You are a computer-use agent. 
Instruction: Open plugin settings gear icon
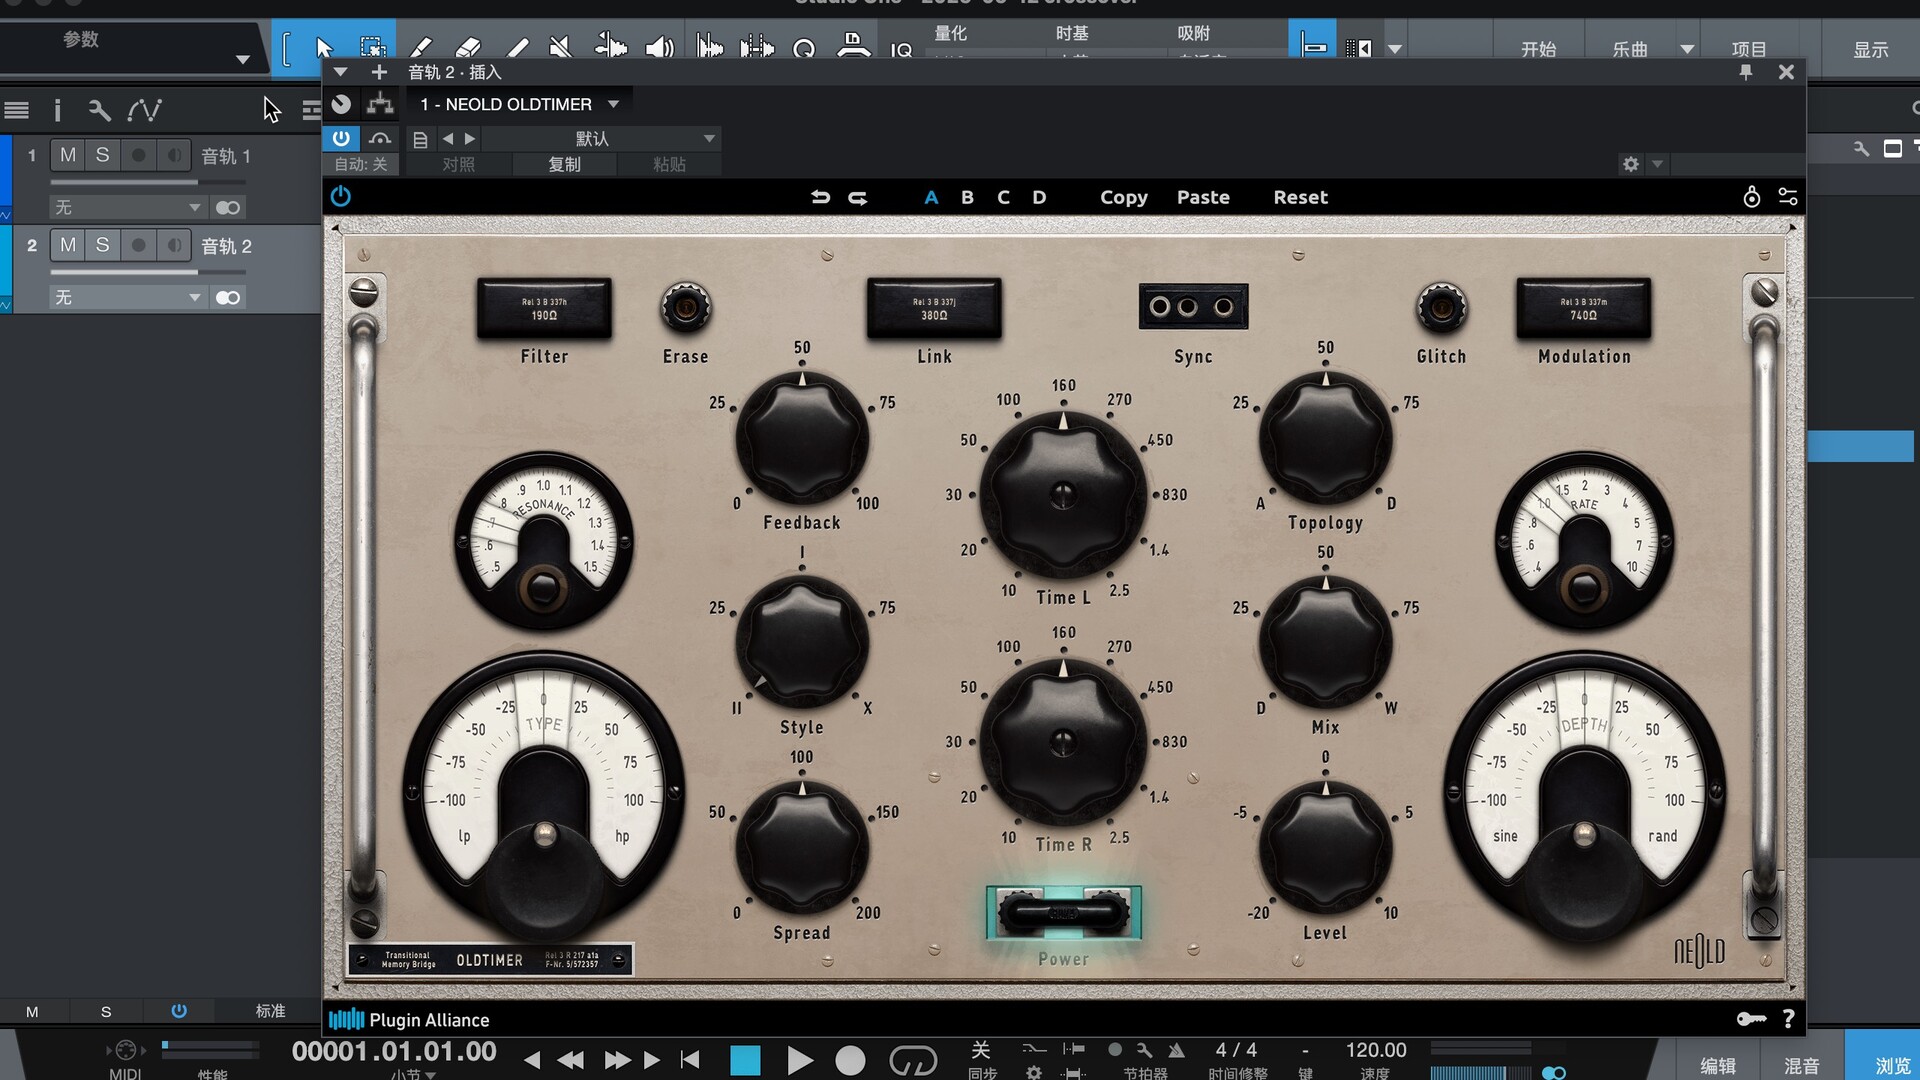tap(1631, 164)
